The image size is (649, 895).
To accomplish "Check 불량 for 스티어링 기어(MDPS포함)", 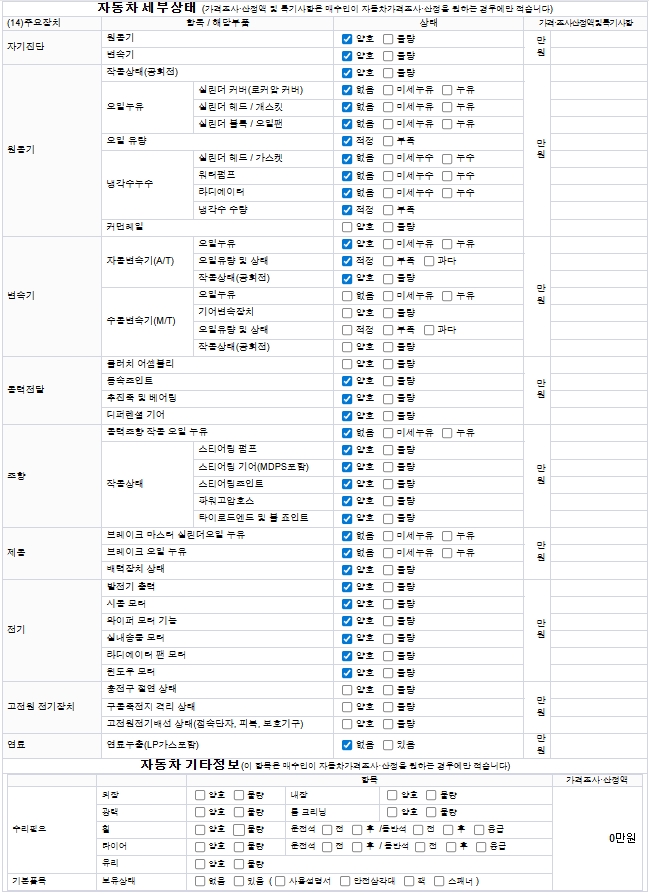I will 388,467.
